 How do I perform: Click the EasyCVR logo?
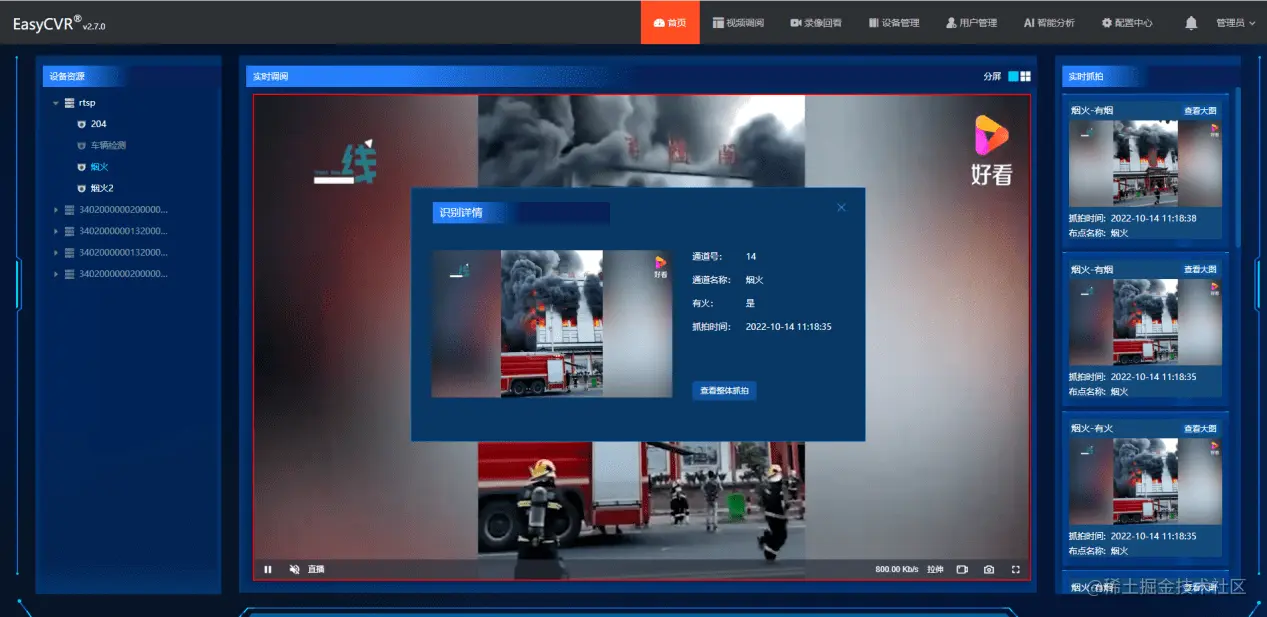point(58,24)
